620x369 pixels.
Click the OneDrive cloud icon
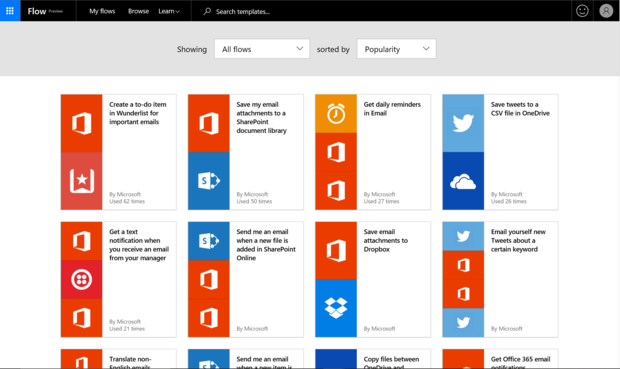(463, 181)
